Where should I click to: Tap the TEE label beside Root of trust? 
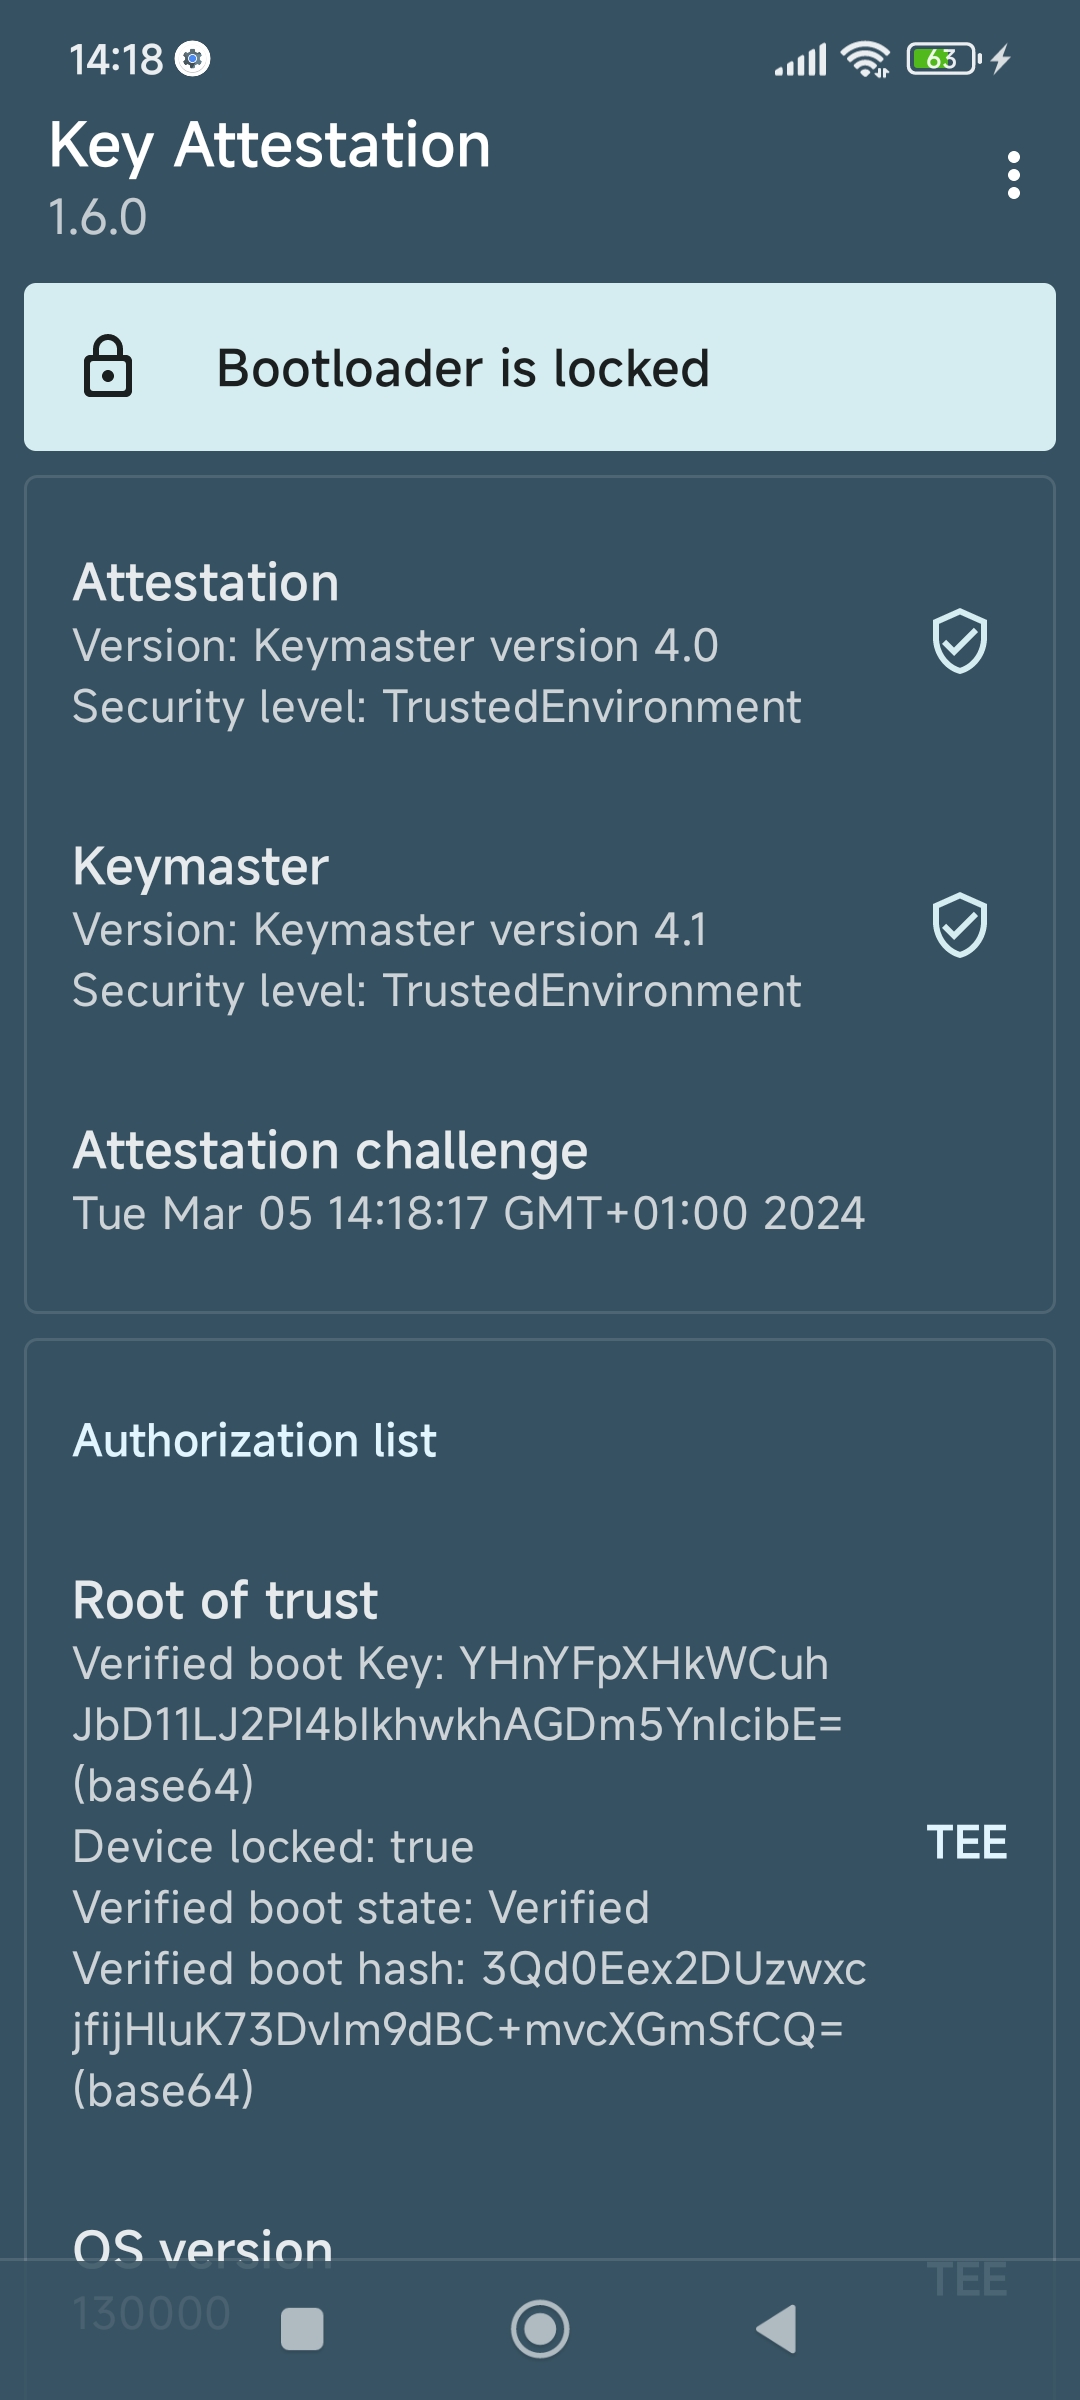coord(967,1843)
